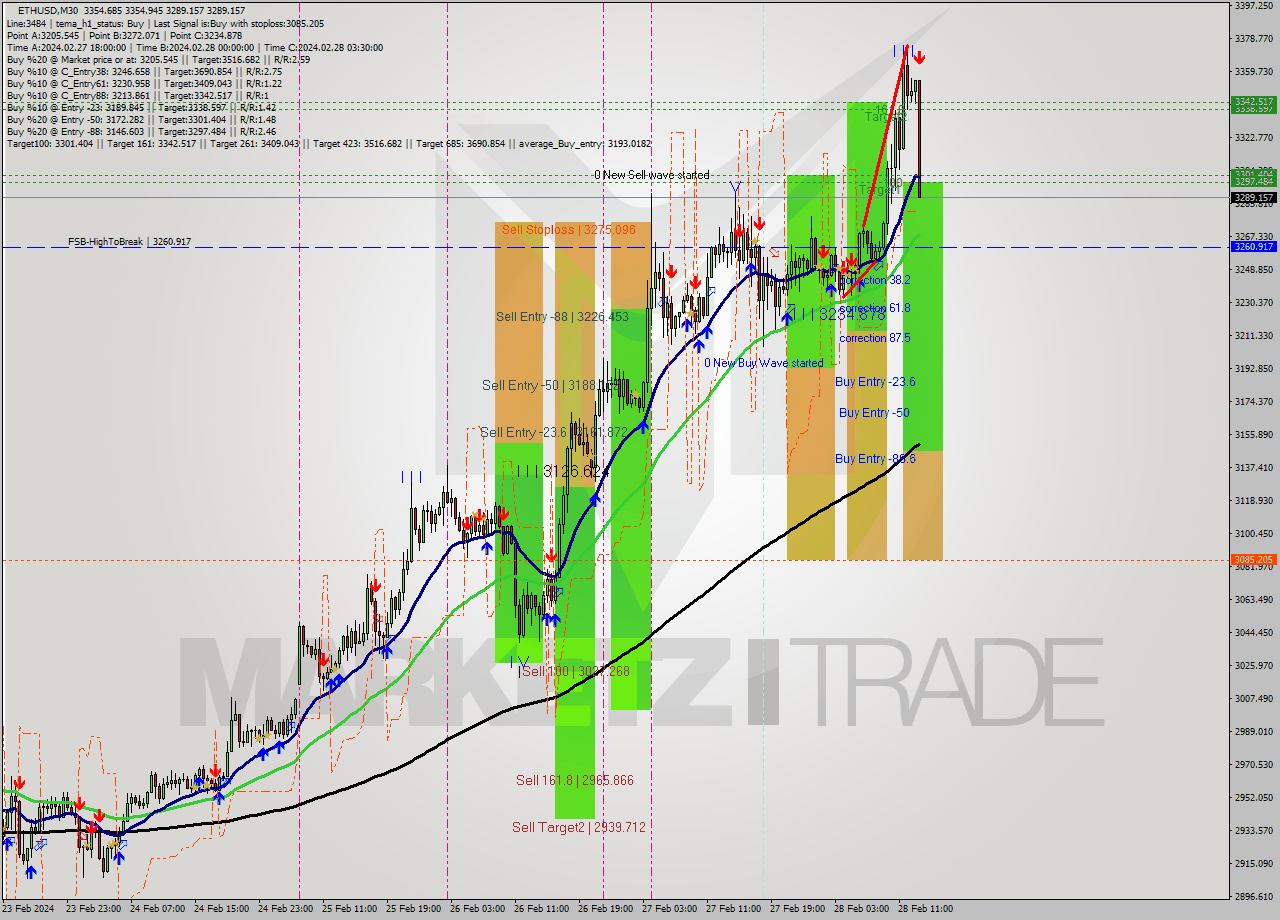Click the 2989.010 price axis label
The image size is (1280, 920).
tap(1254, 732)
